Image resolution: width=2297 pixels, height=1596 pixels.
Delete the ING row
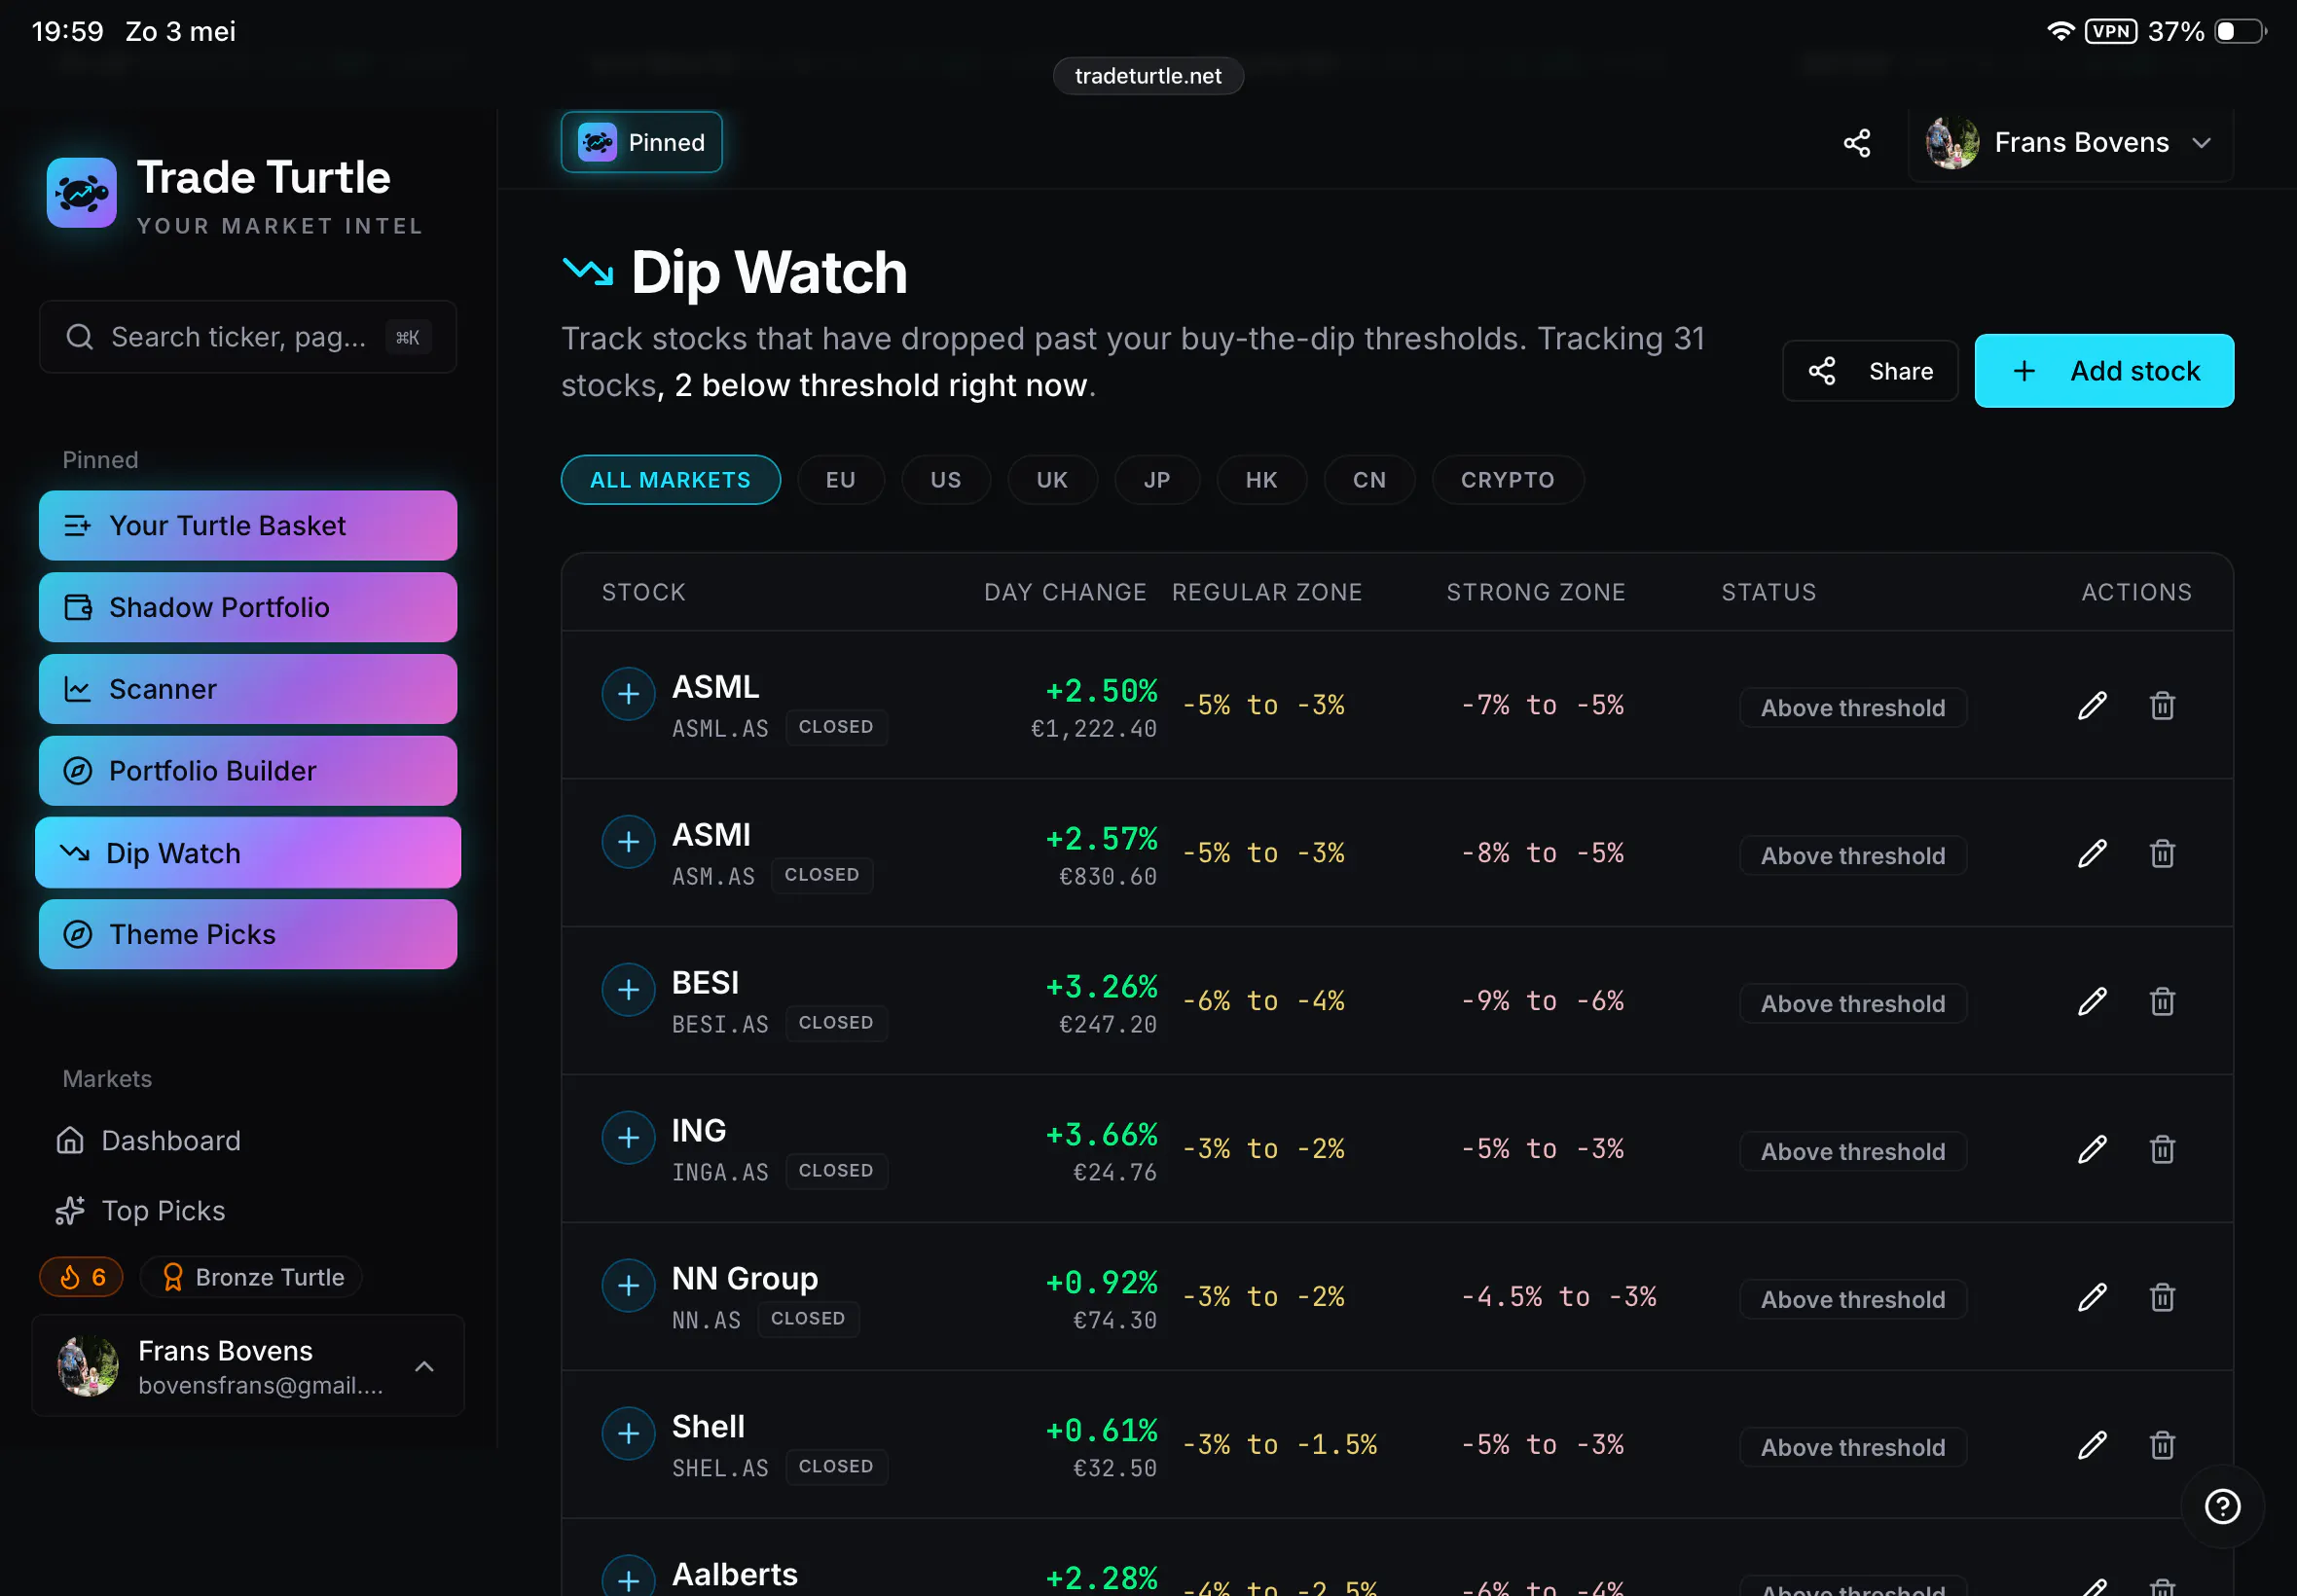coord(2162,1150)
